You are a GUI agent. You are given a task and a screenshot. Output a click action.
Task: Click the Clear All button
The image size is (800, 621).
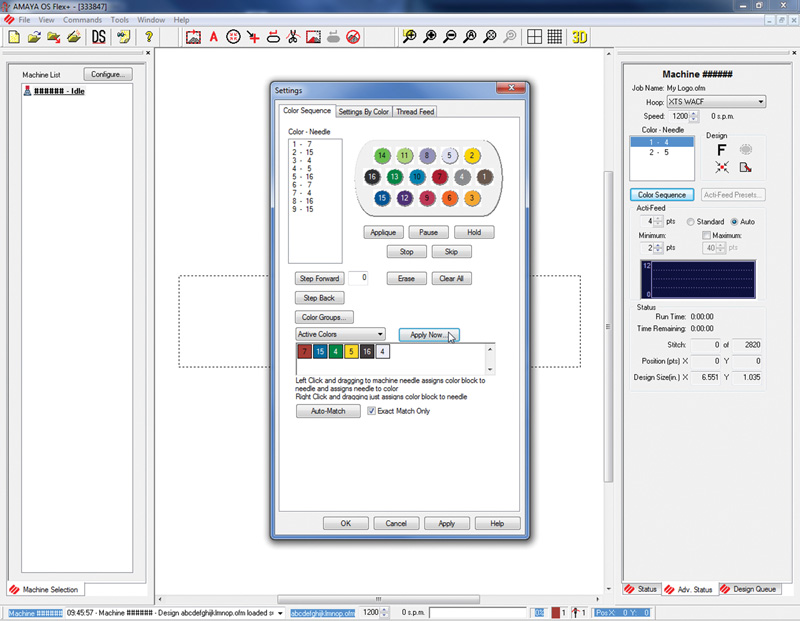452,279
